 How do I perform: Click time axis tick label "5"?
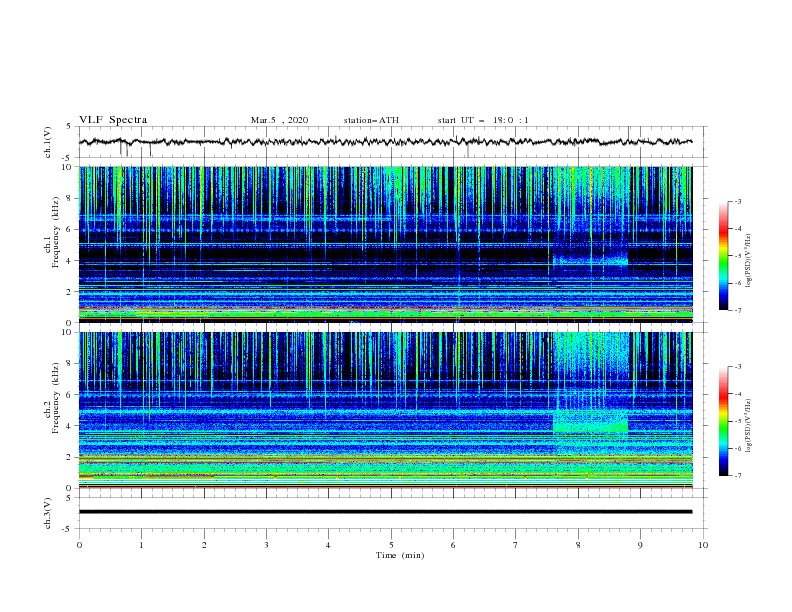pos(391,545)
